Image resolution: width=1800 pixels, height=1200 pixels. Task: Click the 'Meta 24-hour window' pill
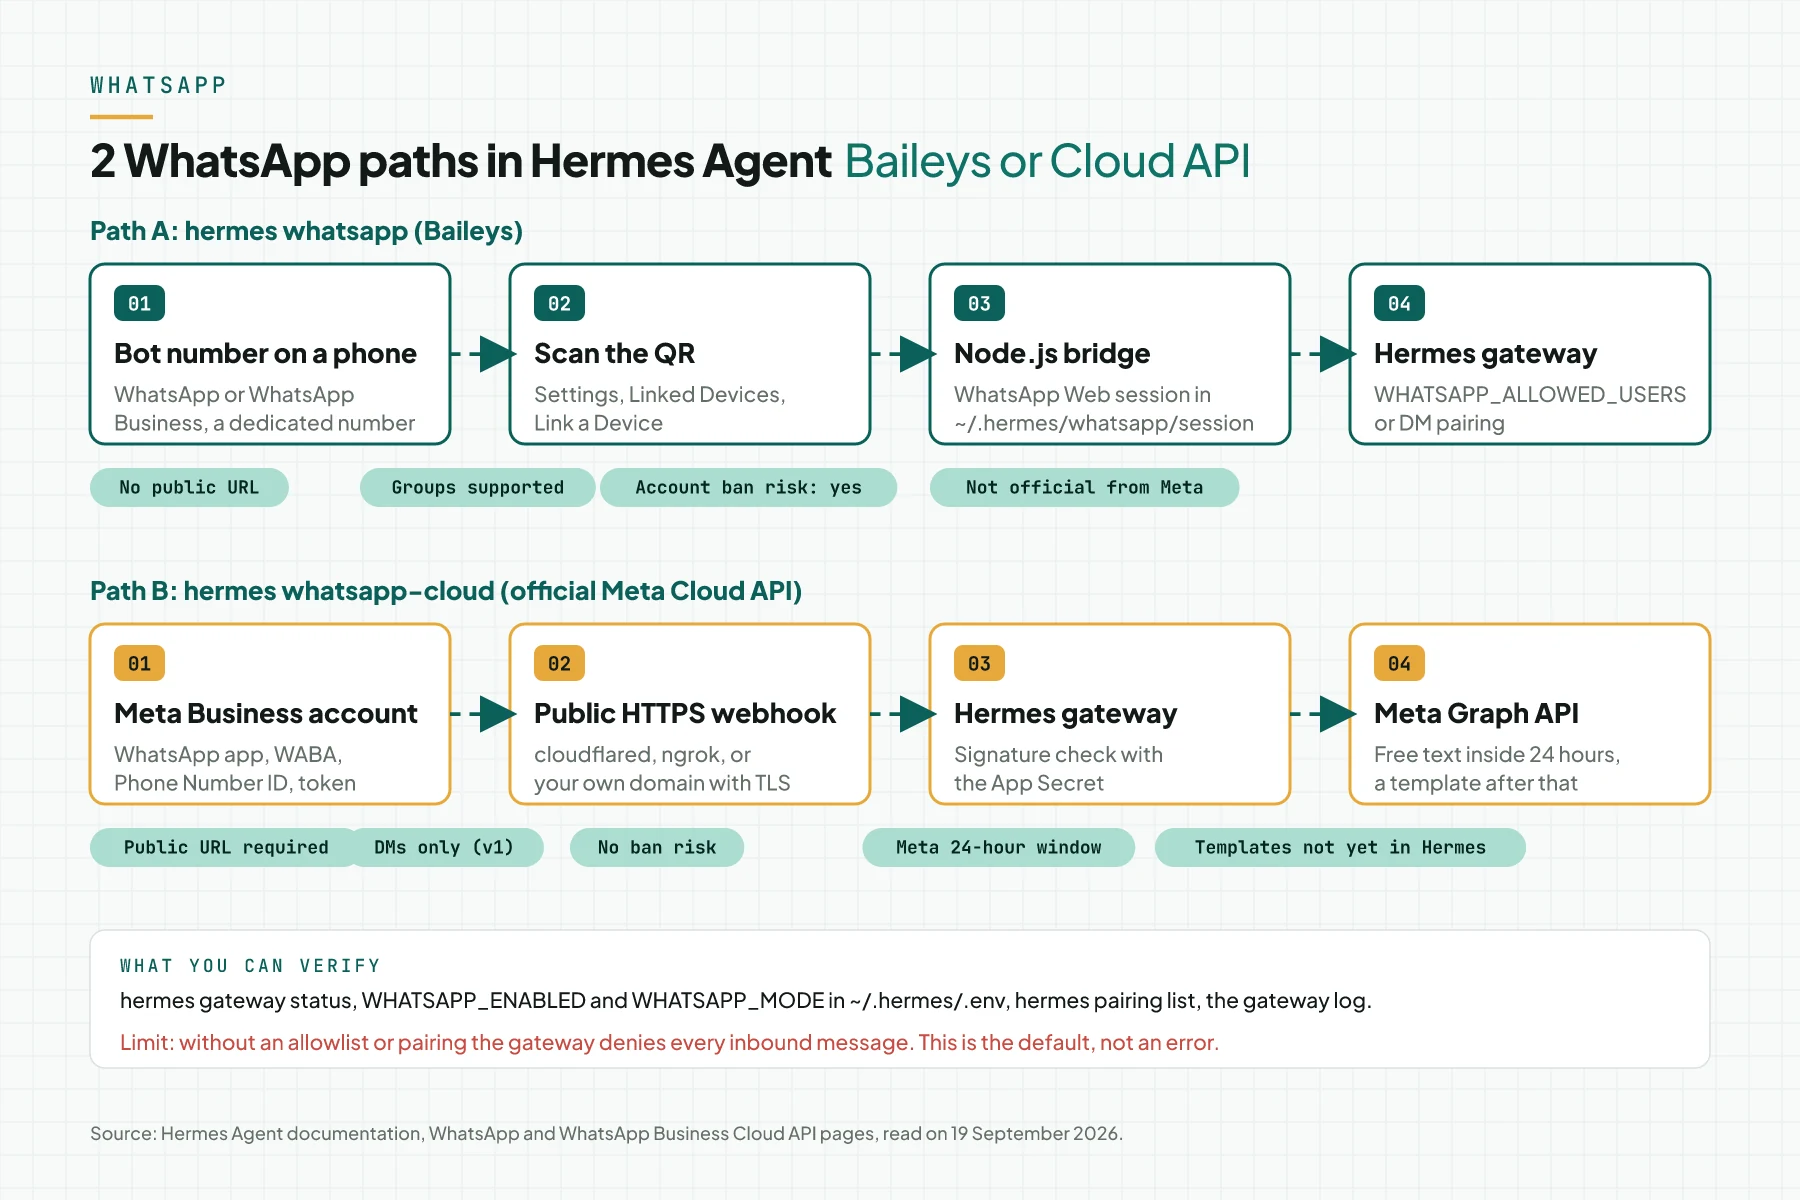tap(998, 847)
